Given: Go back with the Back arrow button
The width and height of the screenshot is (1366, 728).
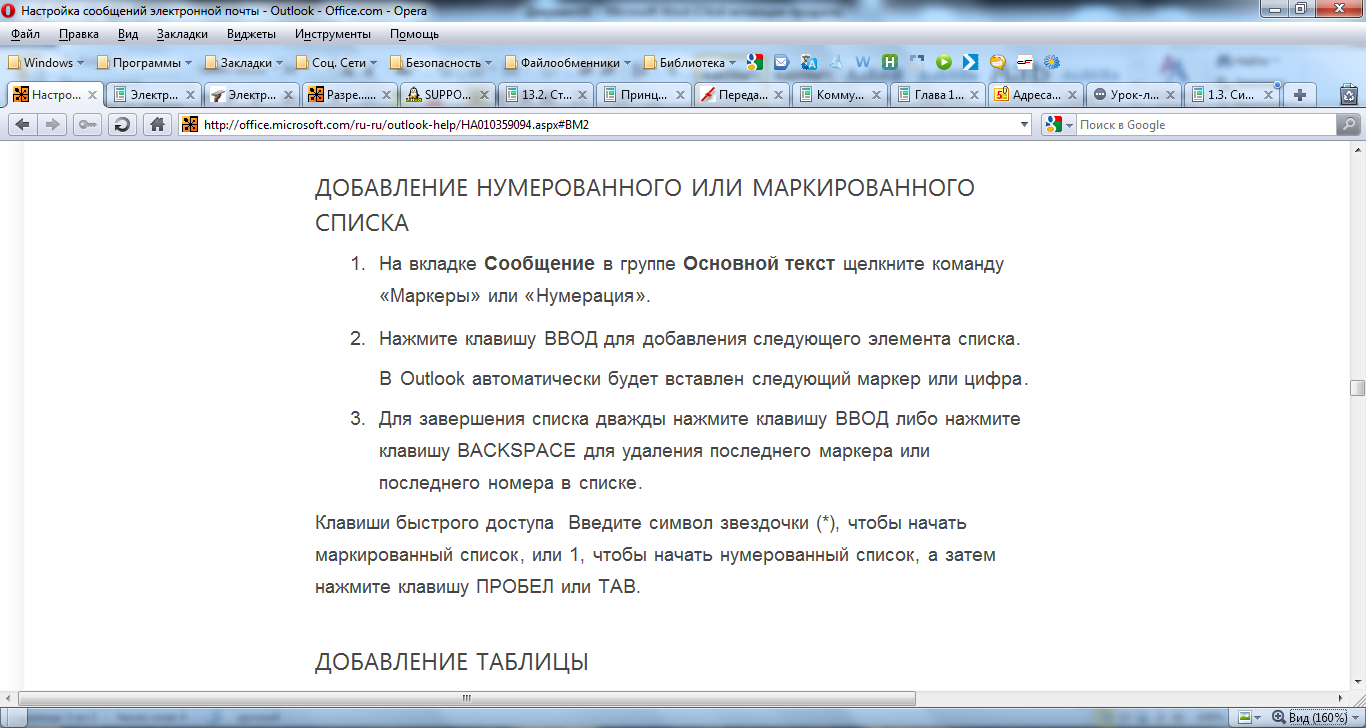Looking at the screenshot, I should tap(22, 125).
